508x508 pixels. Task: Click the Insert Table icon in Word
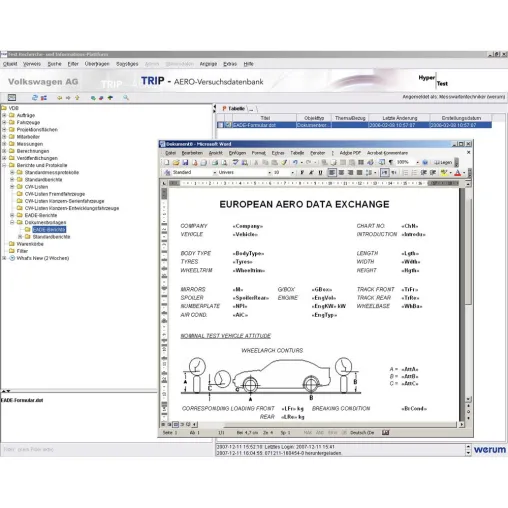click(343, 162)
